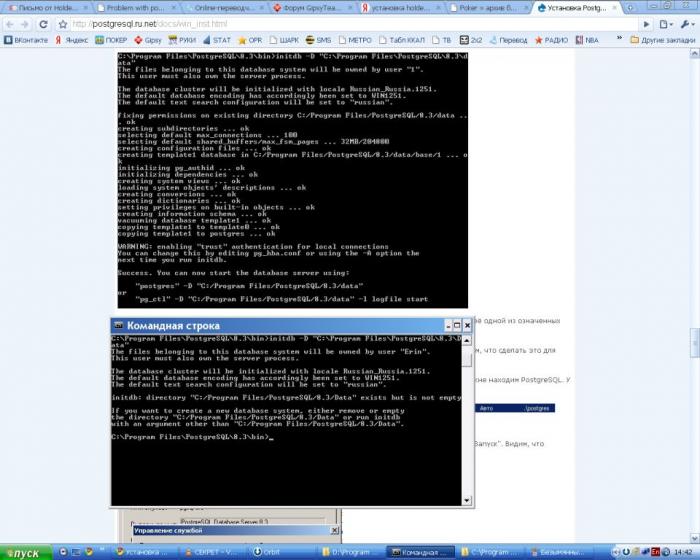
Task: Close the 'Письмо от Holde...' tab
Action: coord(86,8)
